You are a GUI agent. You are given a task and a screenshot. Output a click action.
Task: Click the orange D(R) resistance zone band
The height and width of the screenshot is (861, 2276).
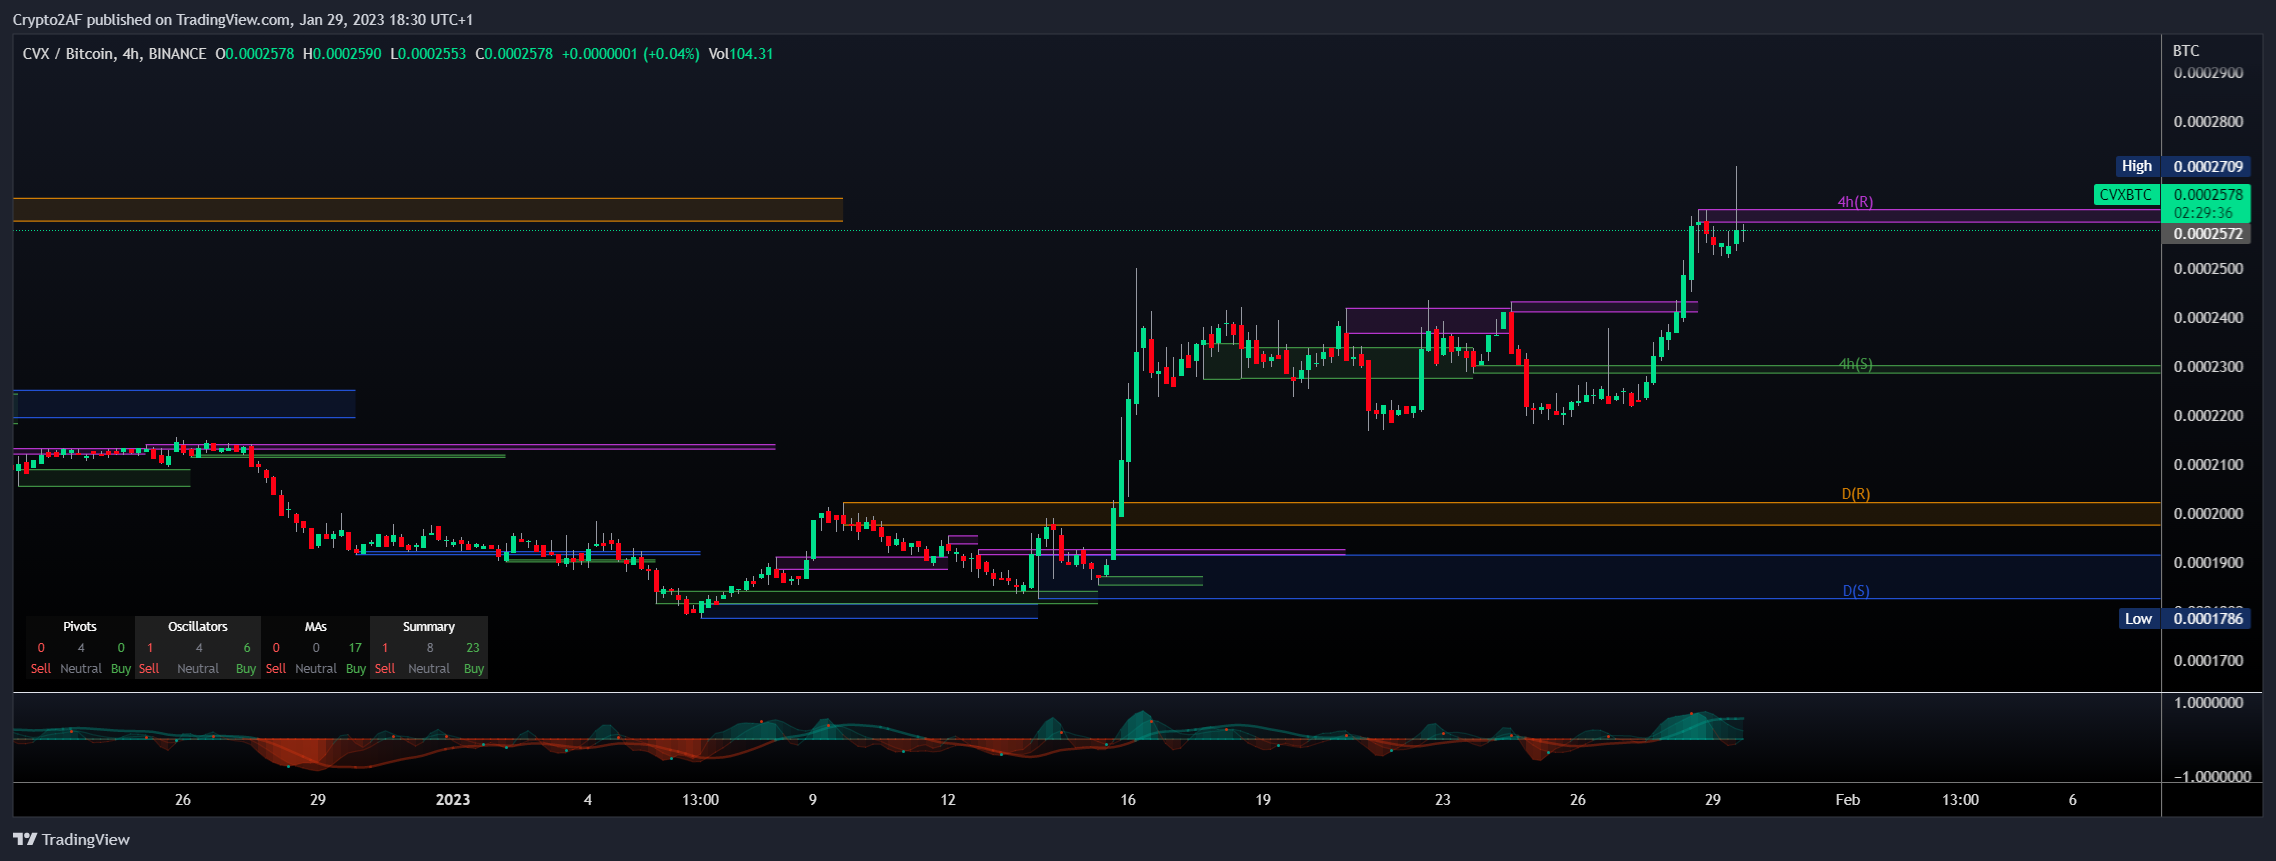pos(1500,514)
